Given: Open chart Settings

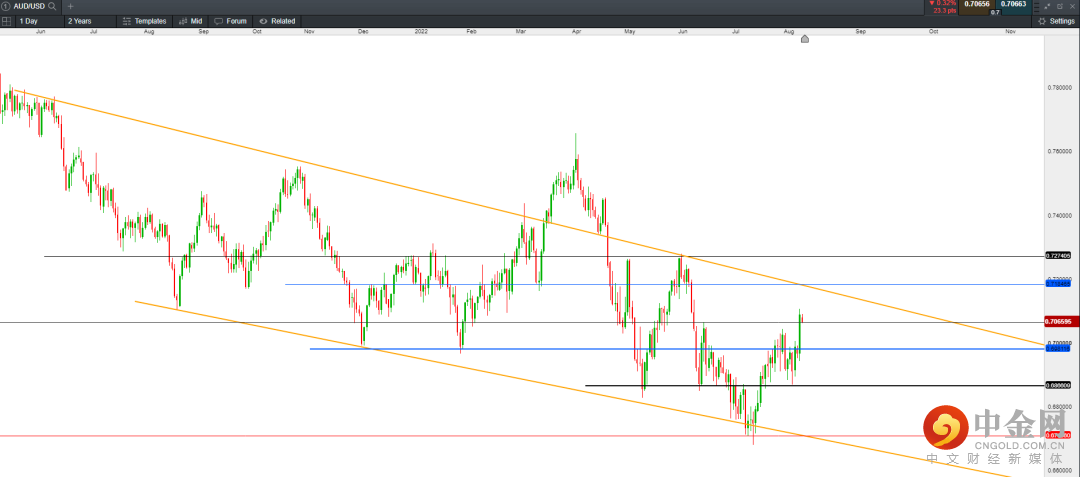Looking at the screenshot, I should [x=1056, y=21].
